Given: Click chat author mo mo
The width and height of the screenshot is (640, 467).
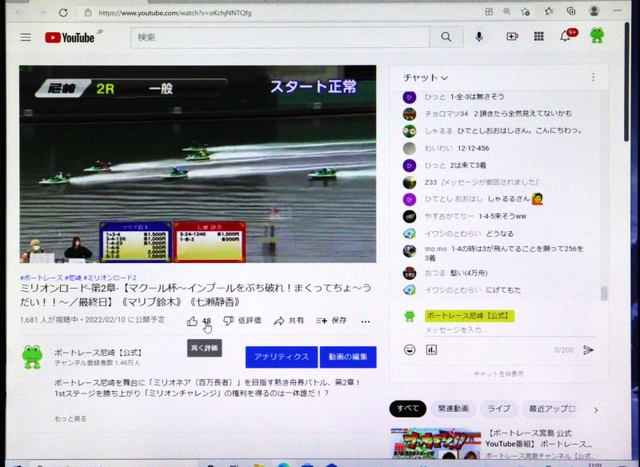Looking at the screenshot, I should [436, 249].
